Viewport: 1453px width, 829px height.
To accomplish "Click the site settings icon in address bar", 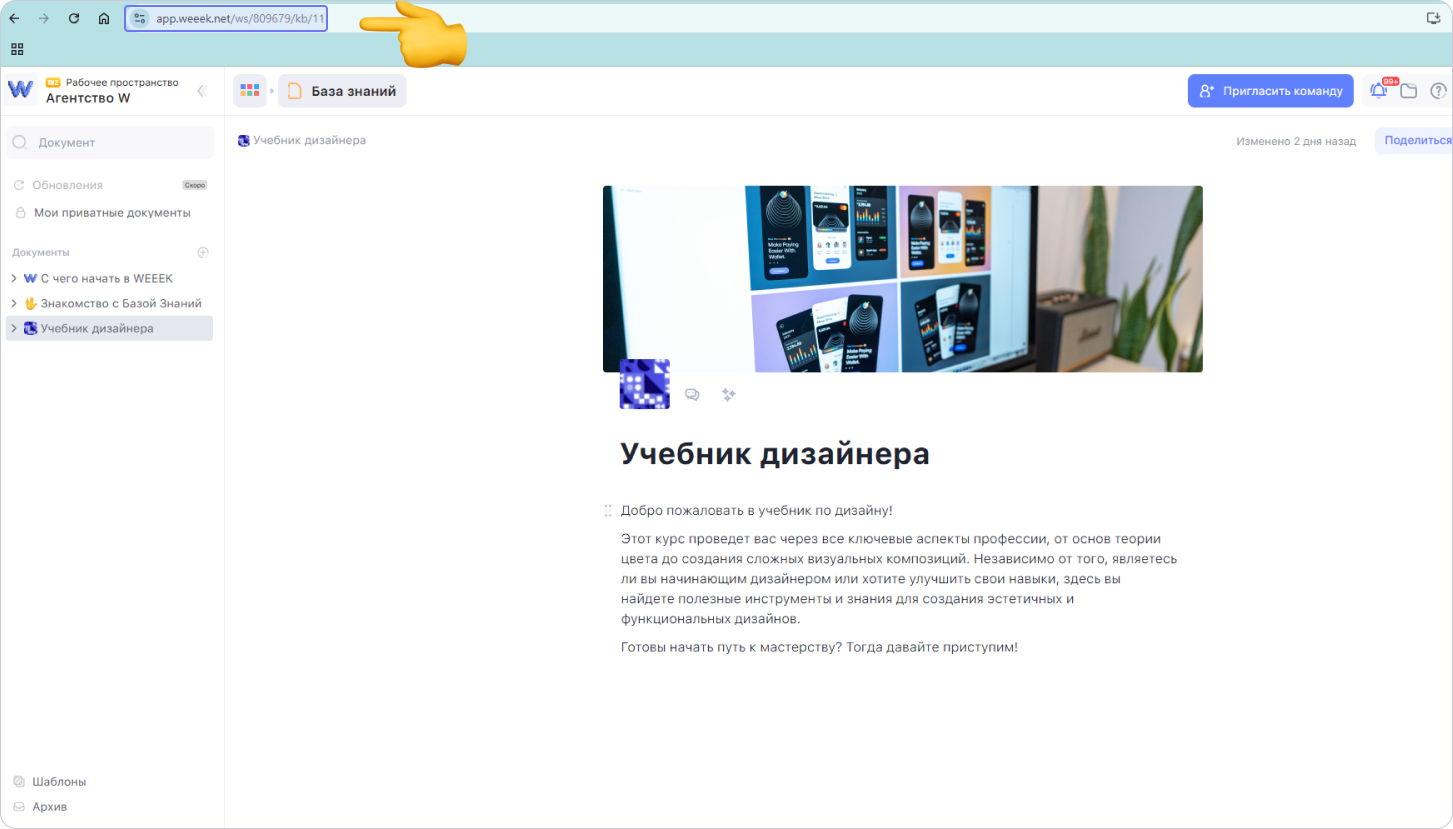I will click(139, 18).
